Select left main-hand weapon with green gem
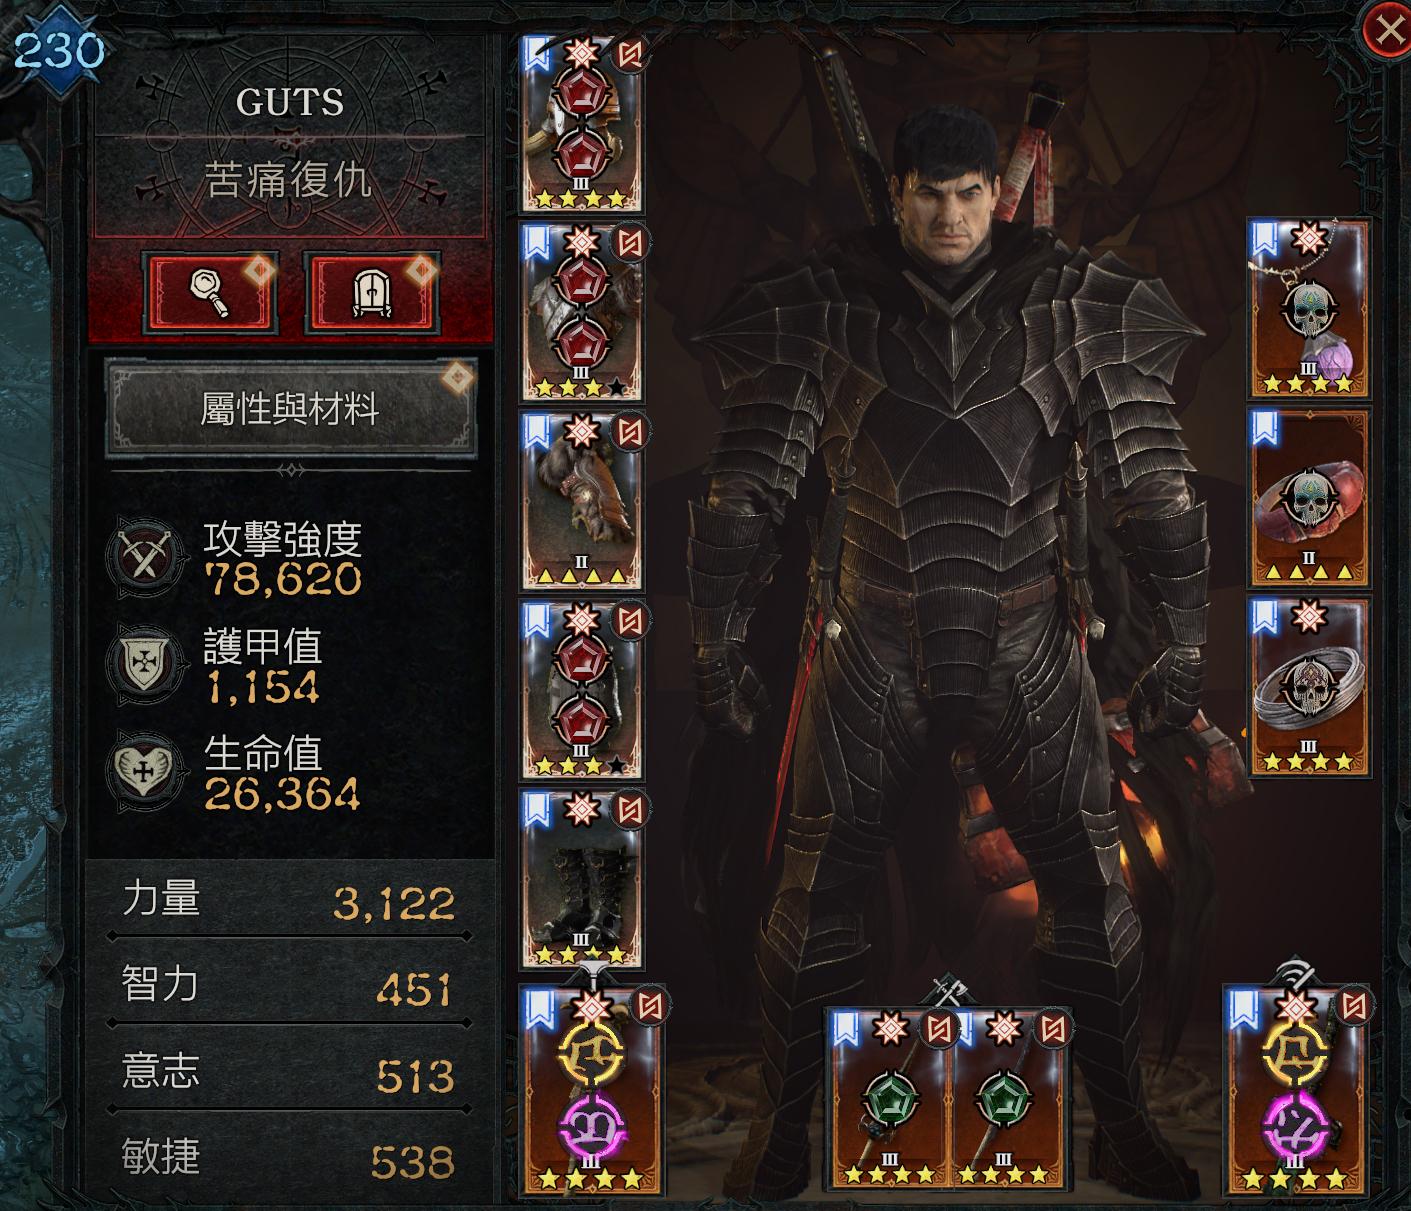 (889, 1100)
